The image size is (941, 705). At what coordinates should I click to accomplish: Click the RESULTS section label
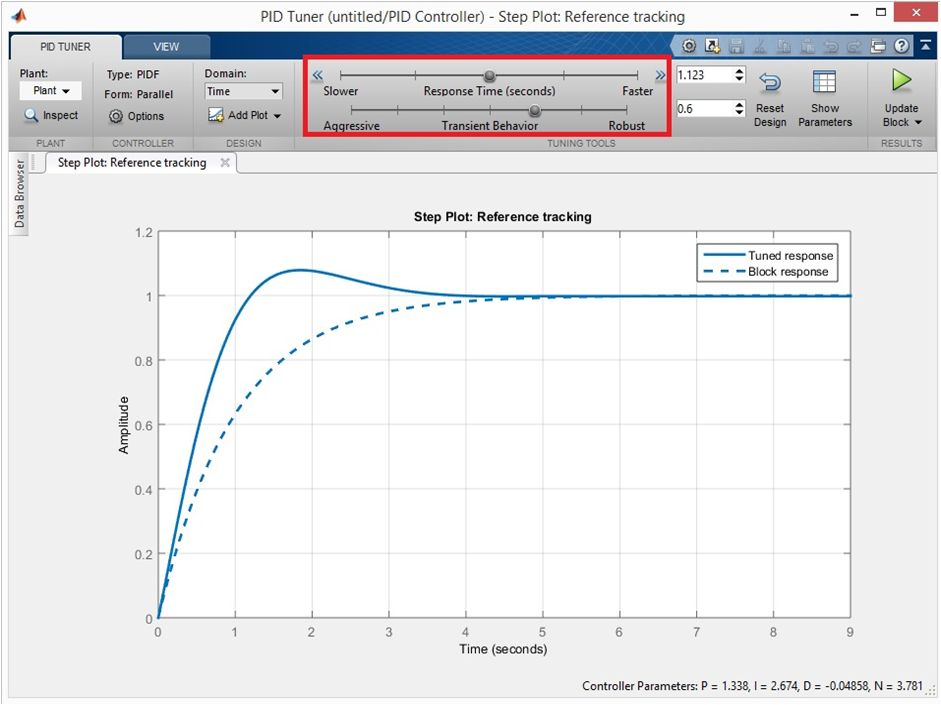tap(901, 143)
